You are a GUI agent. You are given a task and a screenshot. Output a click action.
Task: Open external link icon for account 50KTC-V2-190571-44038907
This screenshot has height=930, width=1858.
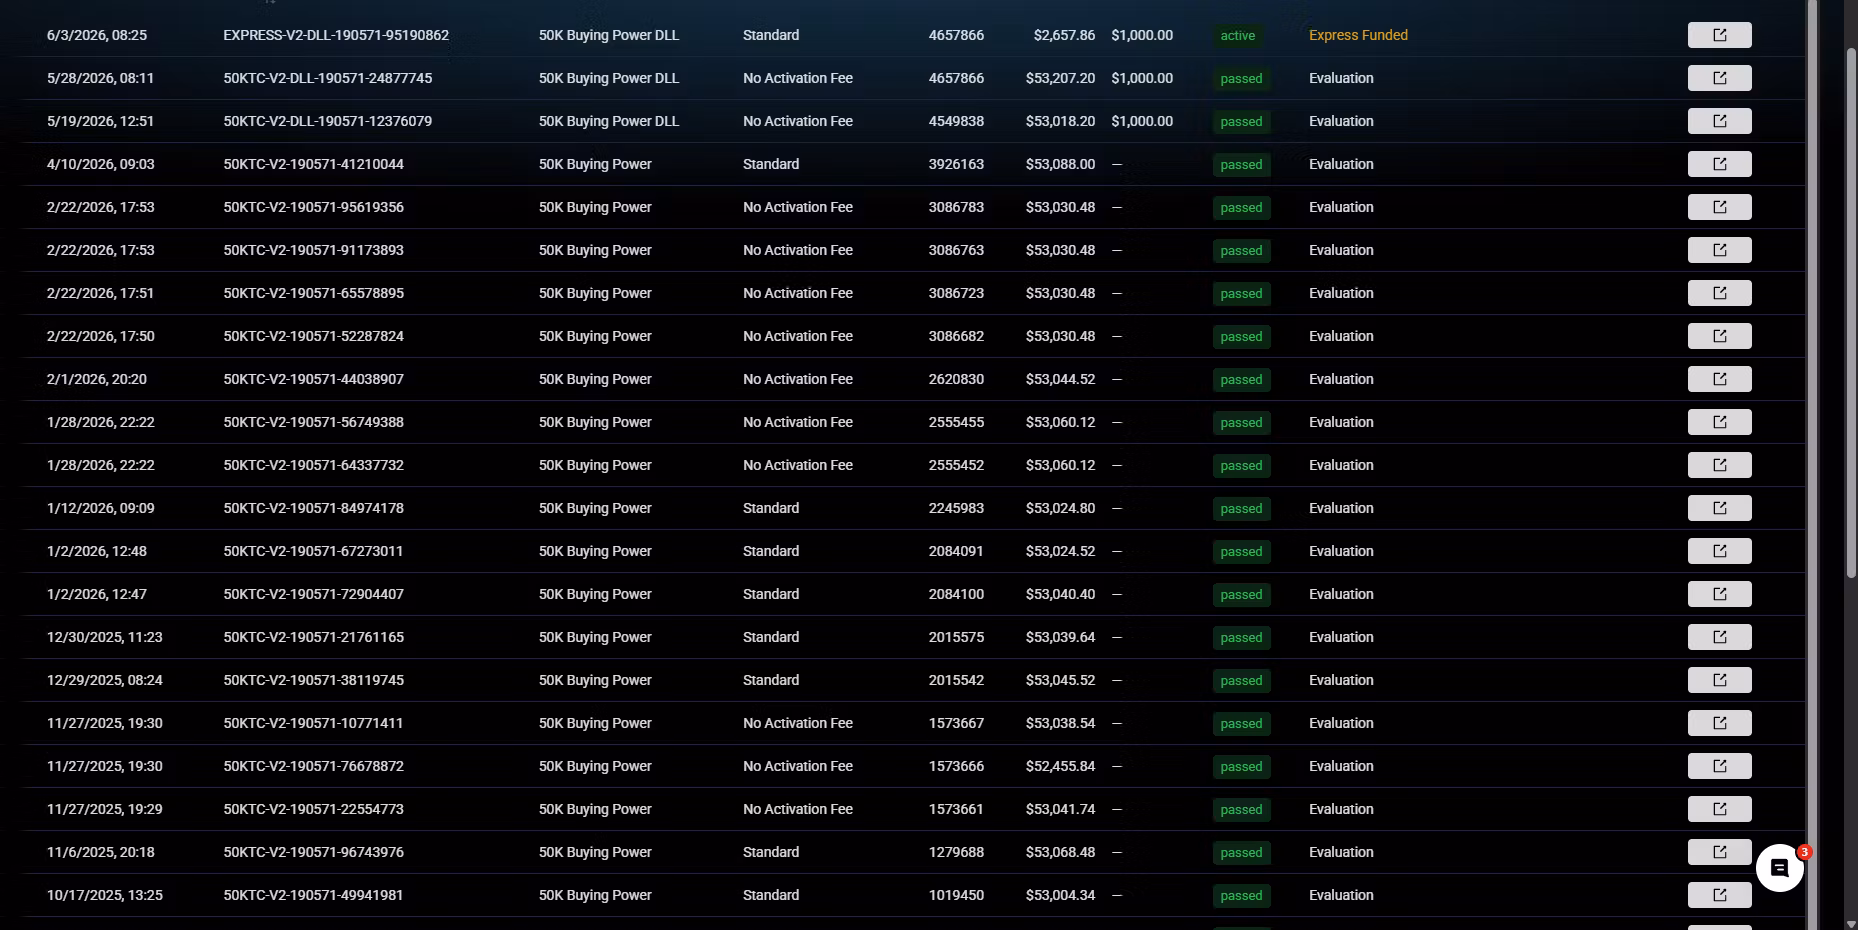(x=1719, y=379)
